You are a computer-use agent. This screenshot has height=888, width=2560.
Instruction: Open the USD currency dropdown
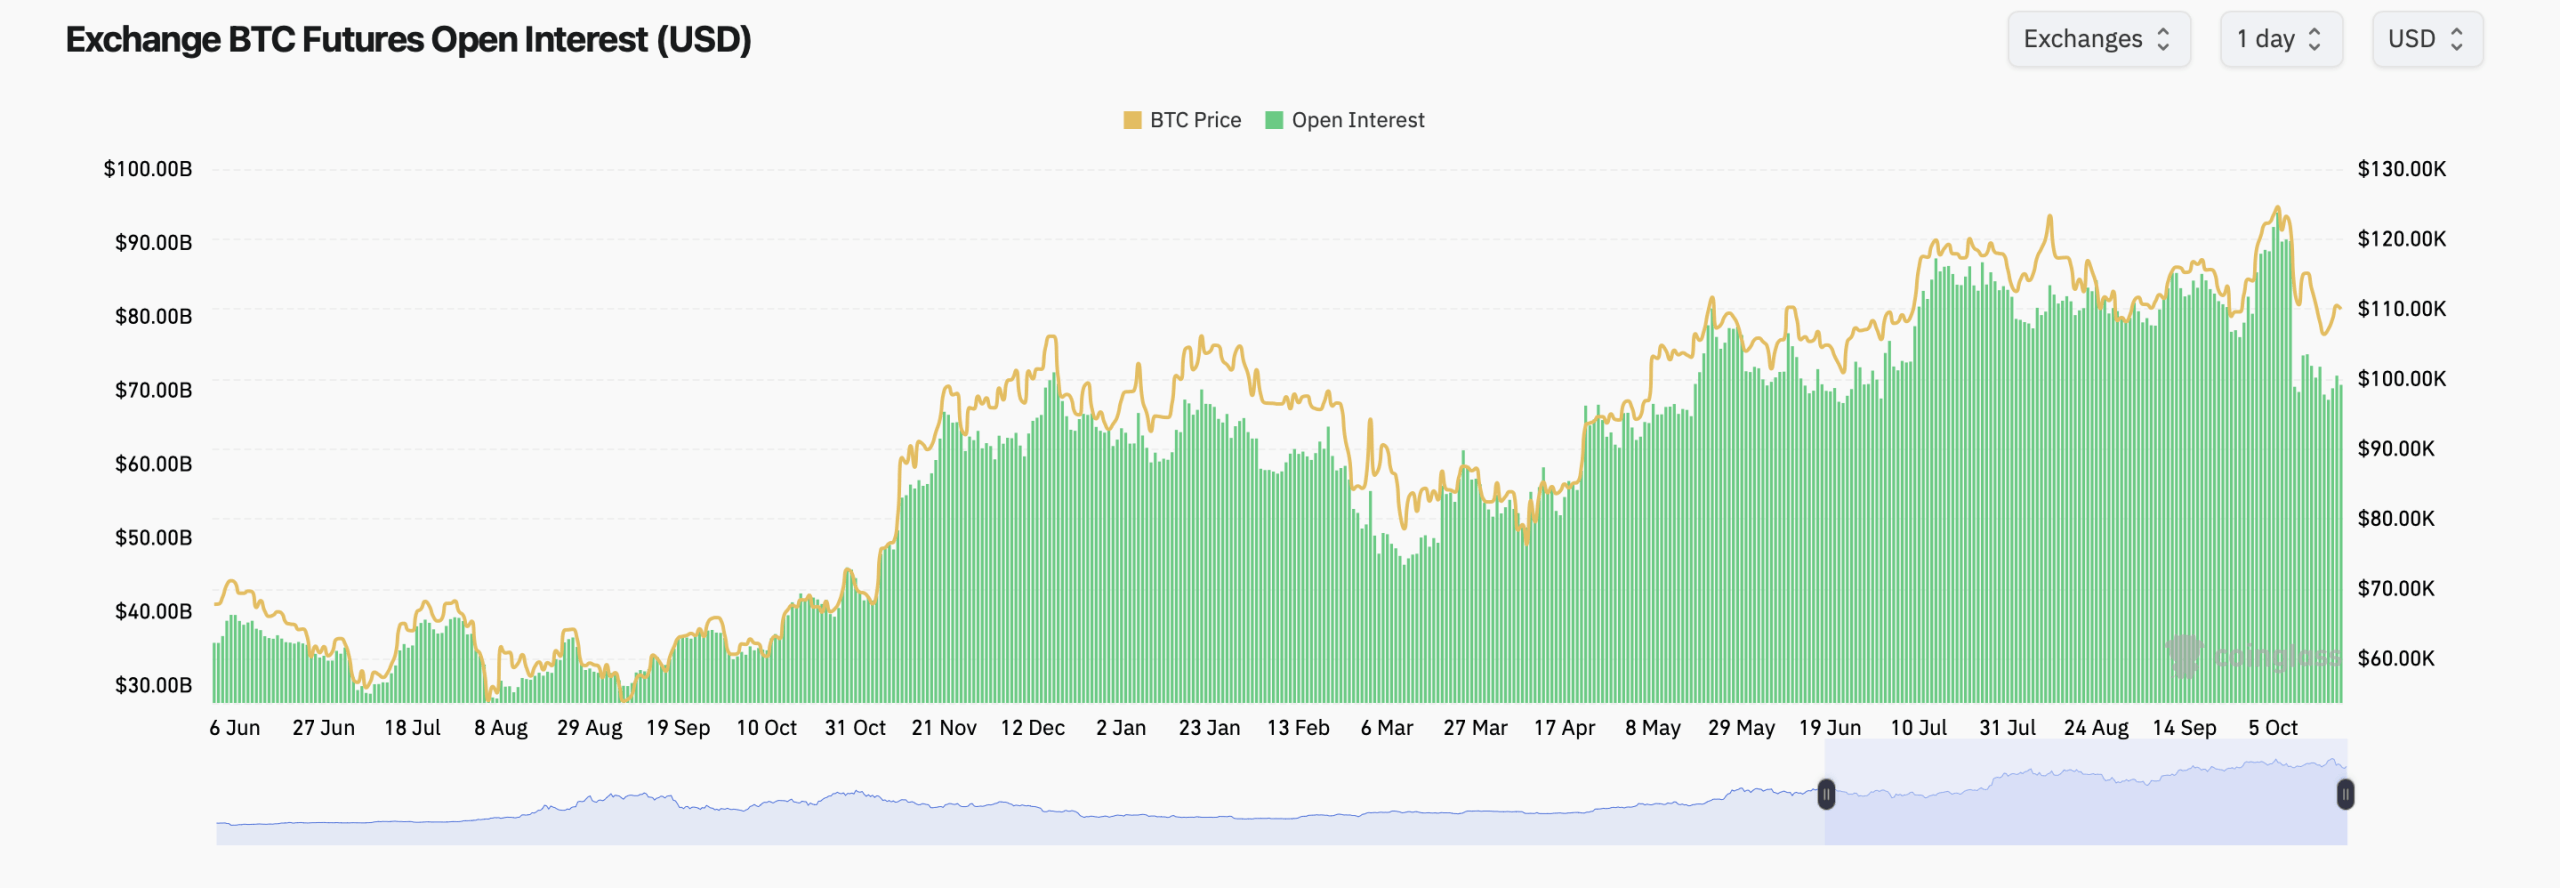pyautogui.click(x=2426, y=39)
